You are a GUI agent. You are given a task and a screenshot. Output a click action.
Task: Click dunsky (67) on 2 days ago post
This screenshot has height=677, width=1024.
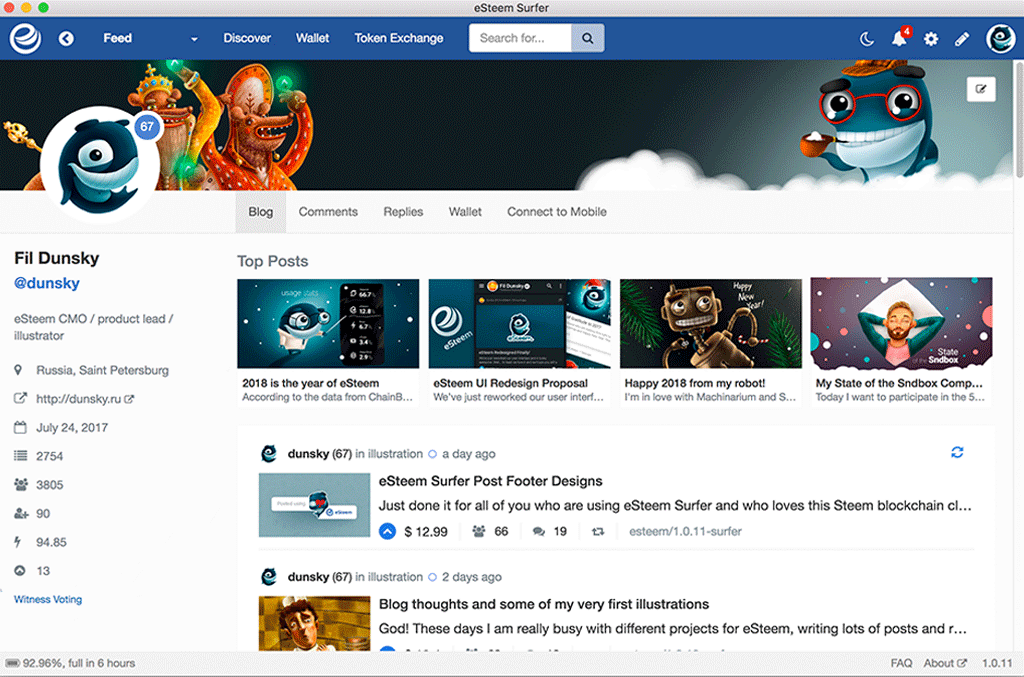[x=319, y=576]
